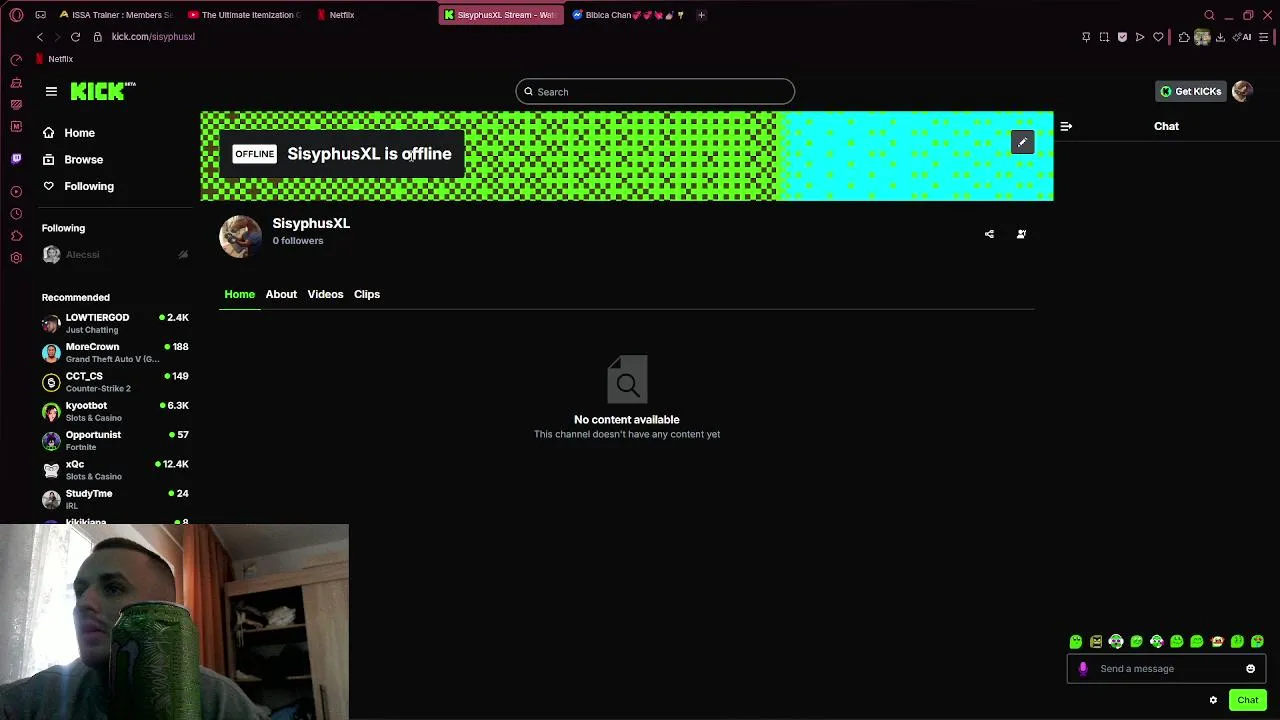The height and width of the screenshot is (720, 1280).
Task: Open browser tab search magnifier
Action: coord(1209,15)
